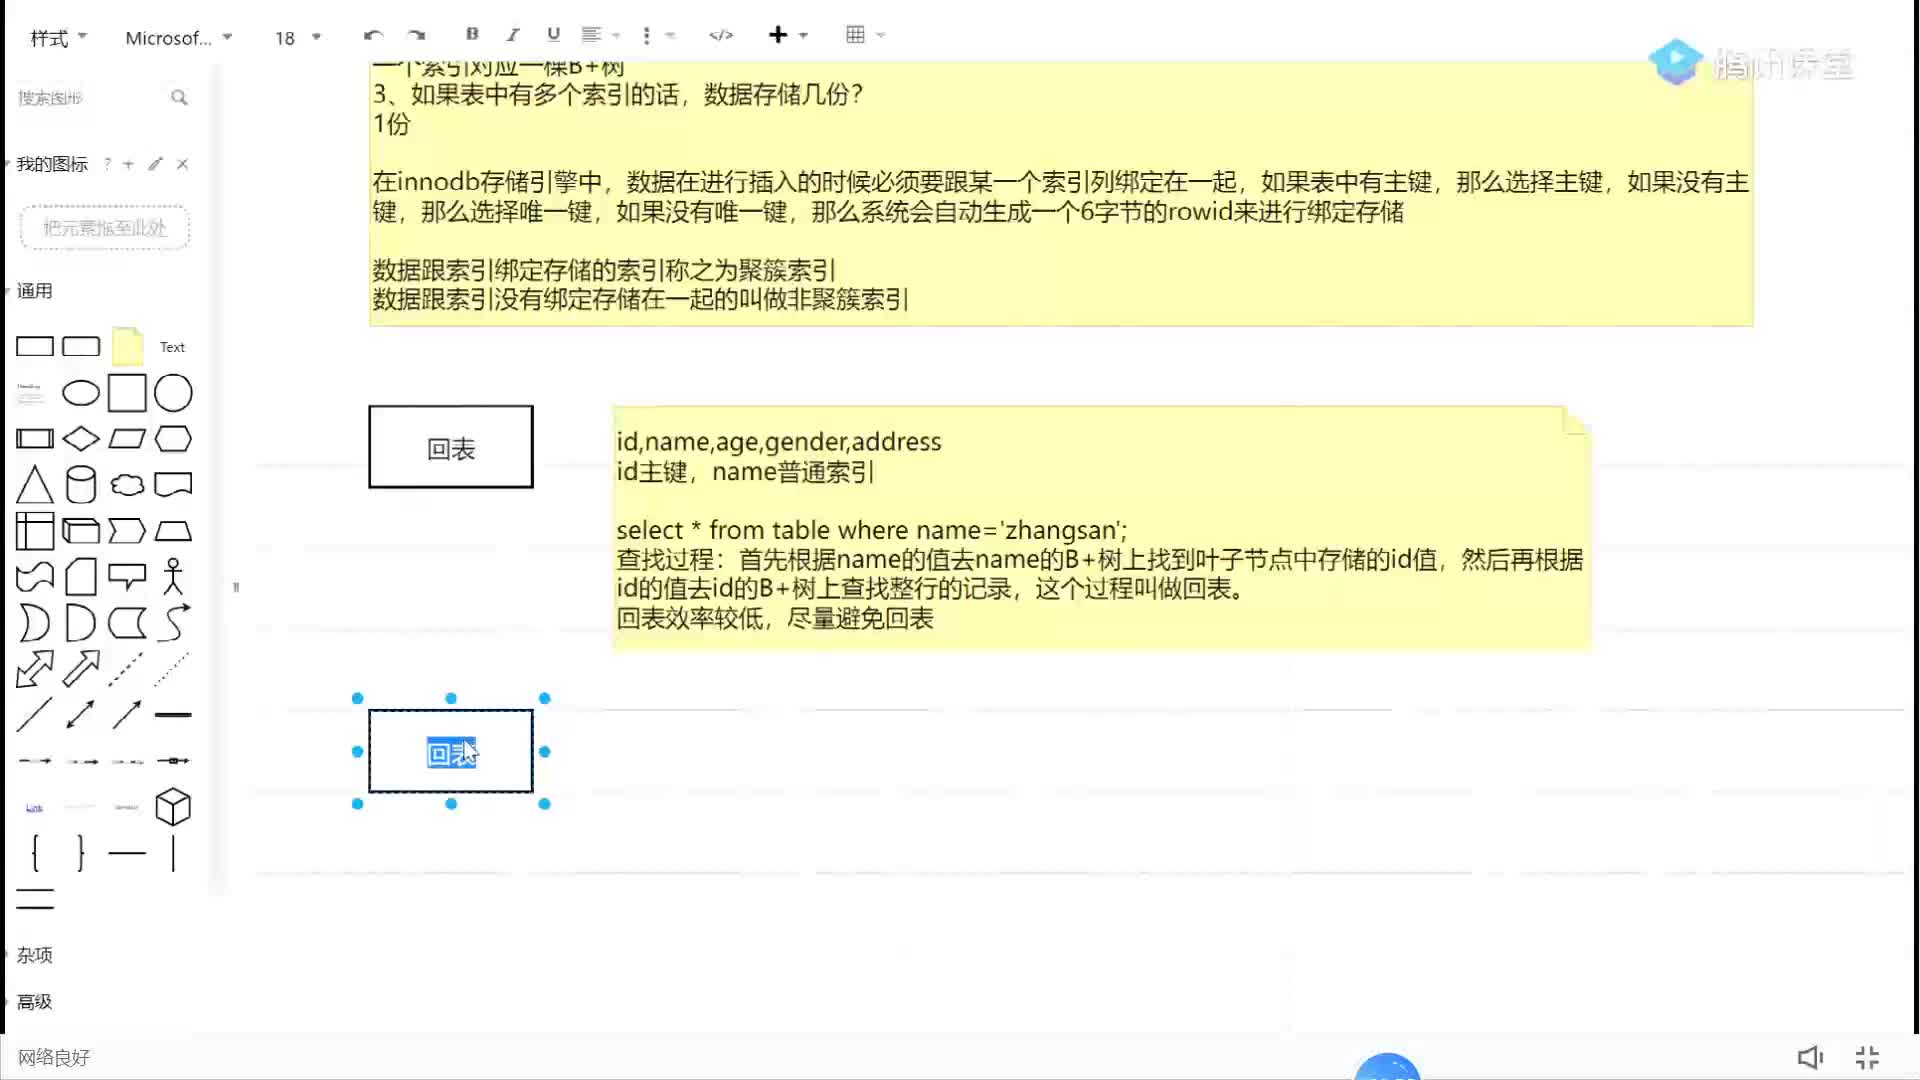Select the triangle shape

(x=35, y=485)
